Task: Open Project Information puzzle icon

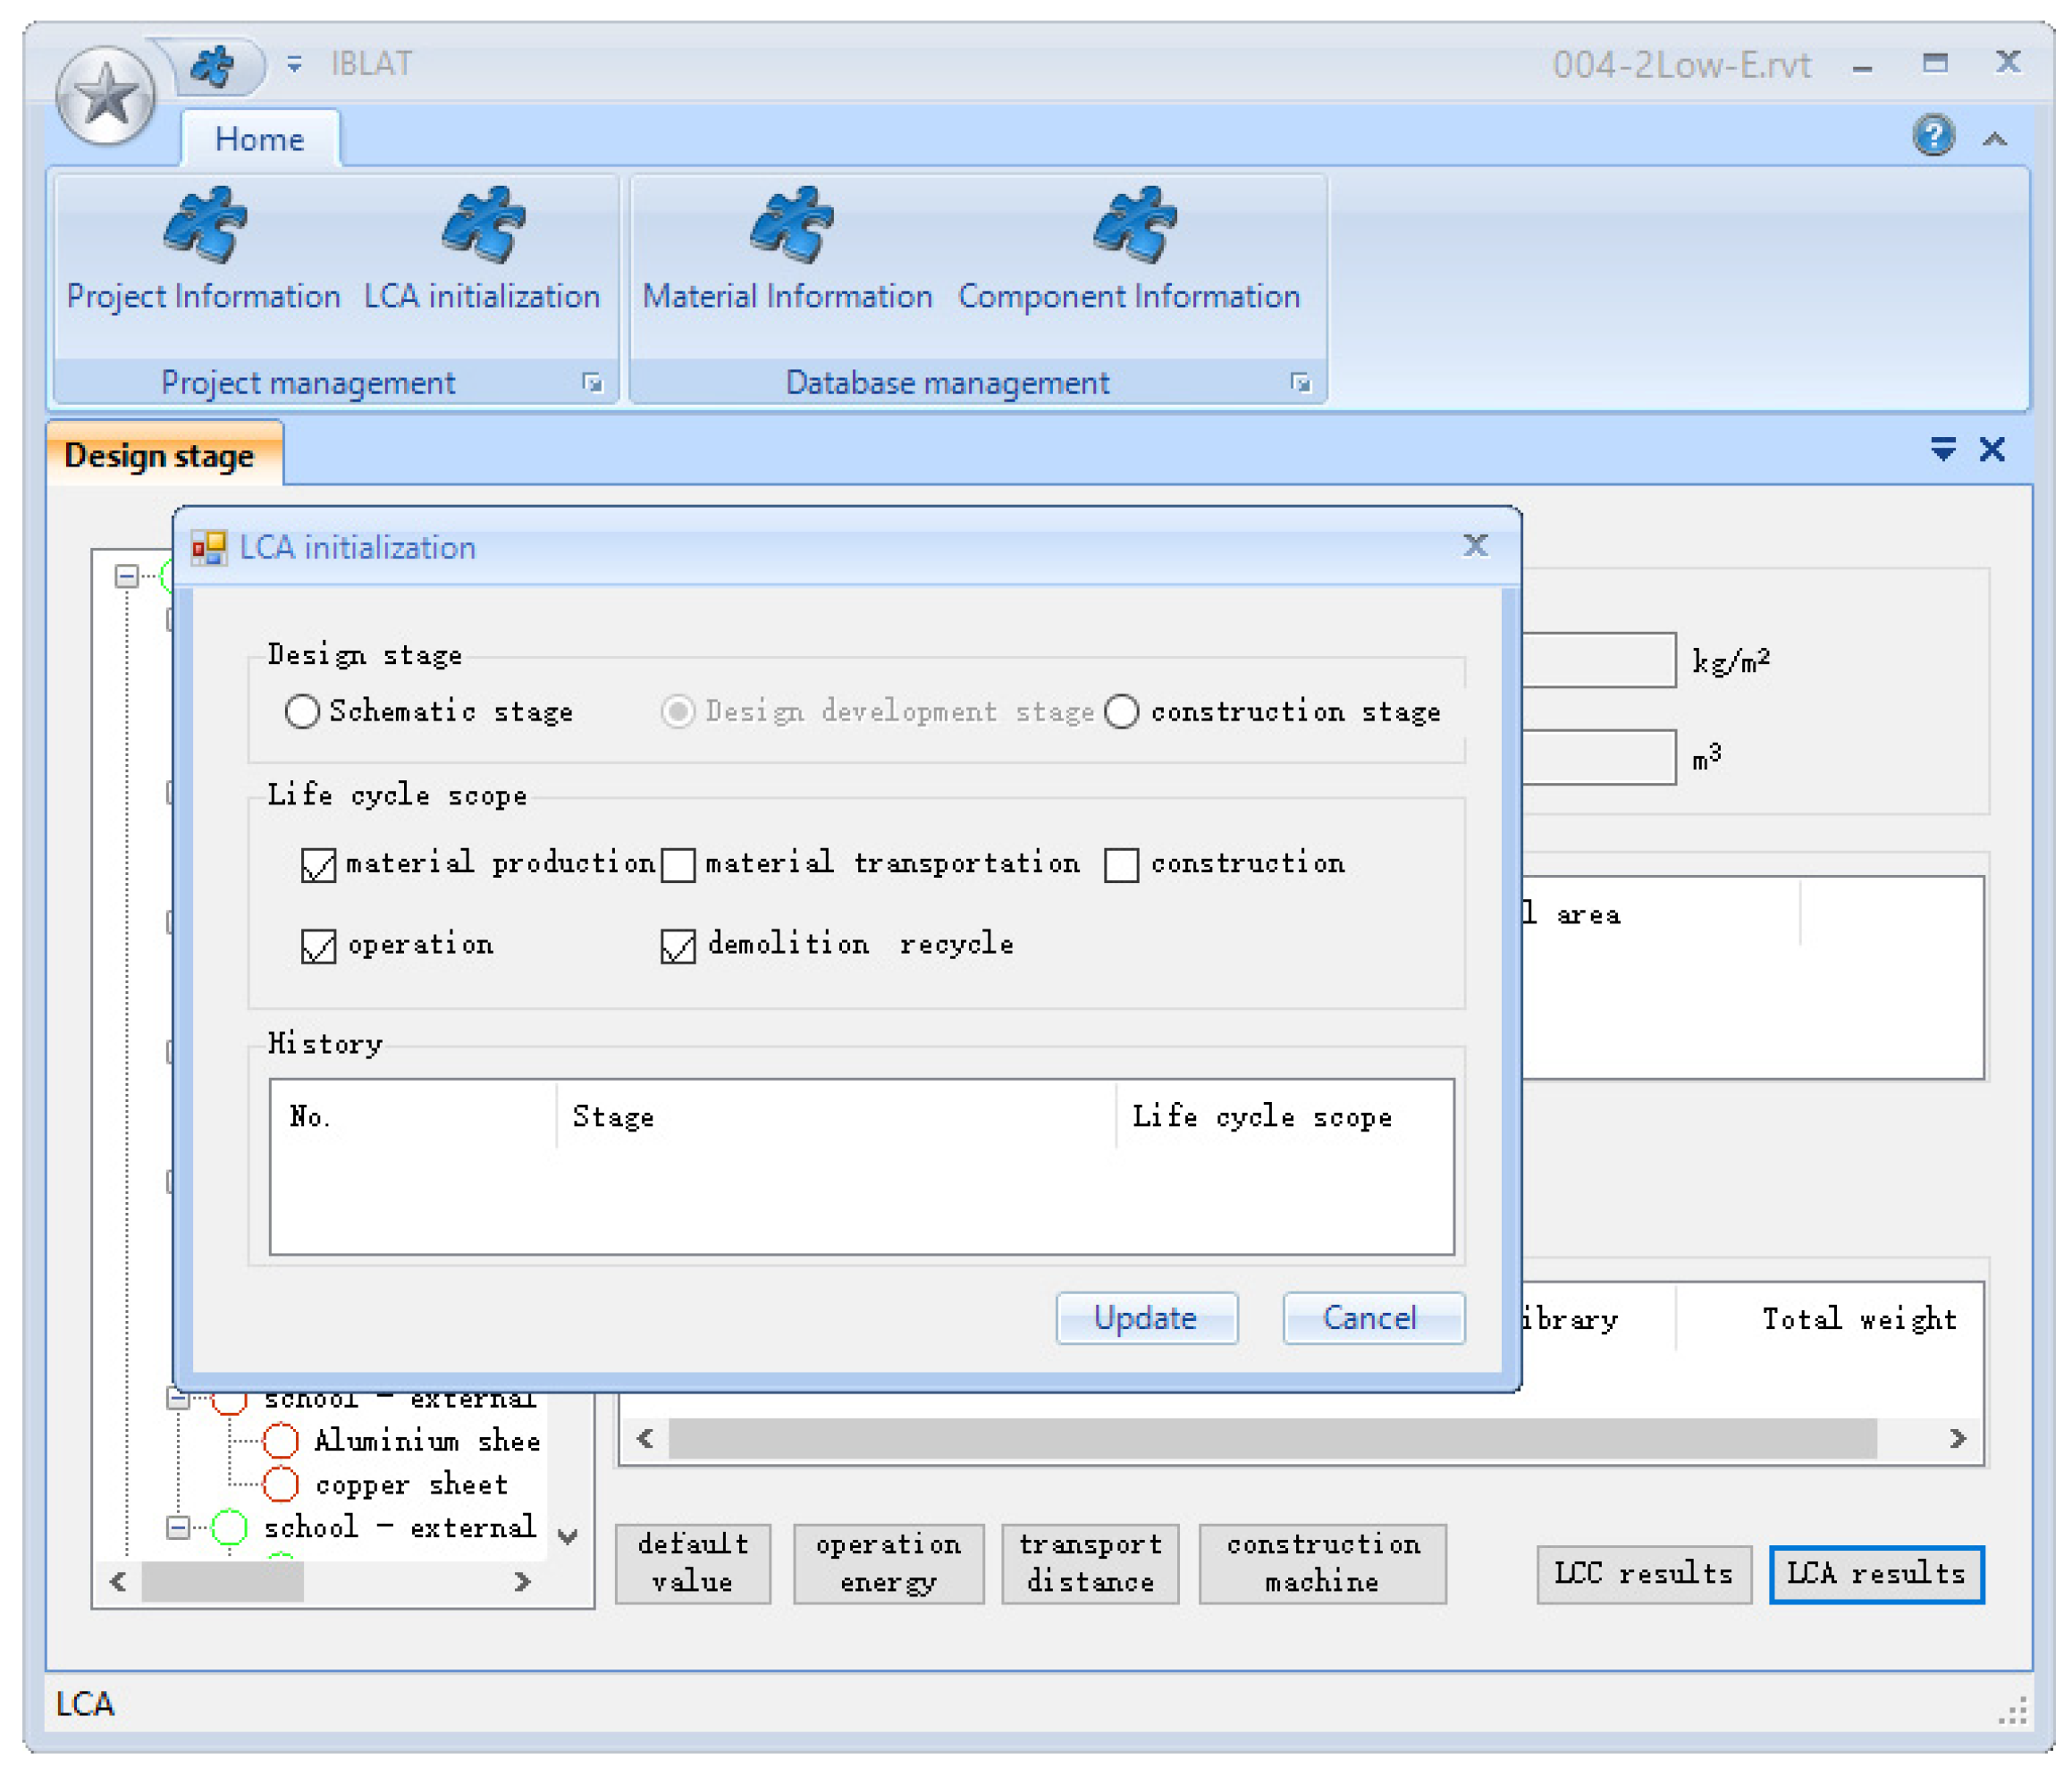Action: [x=204, y=227]
